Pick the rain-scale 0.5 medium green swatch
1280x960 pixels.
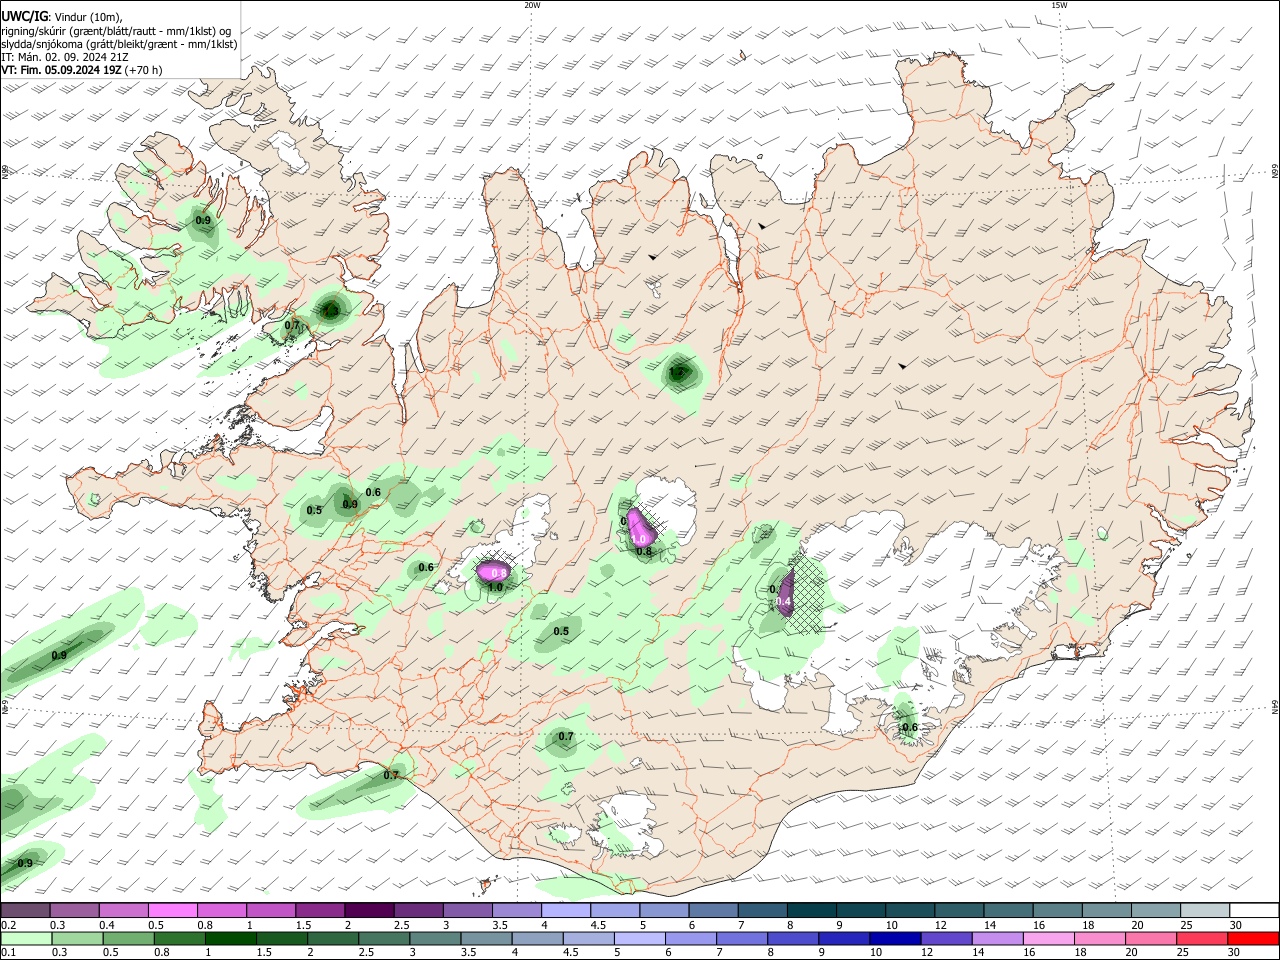[128, 938]
